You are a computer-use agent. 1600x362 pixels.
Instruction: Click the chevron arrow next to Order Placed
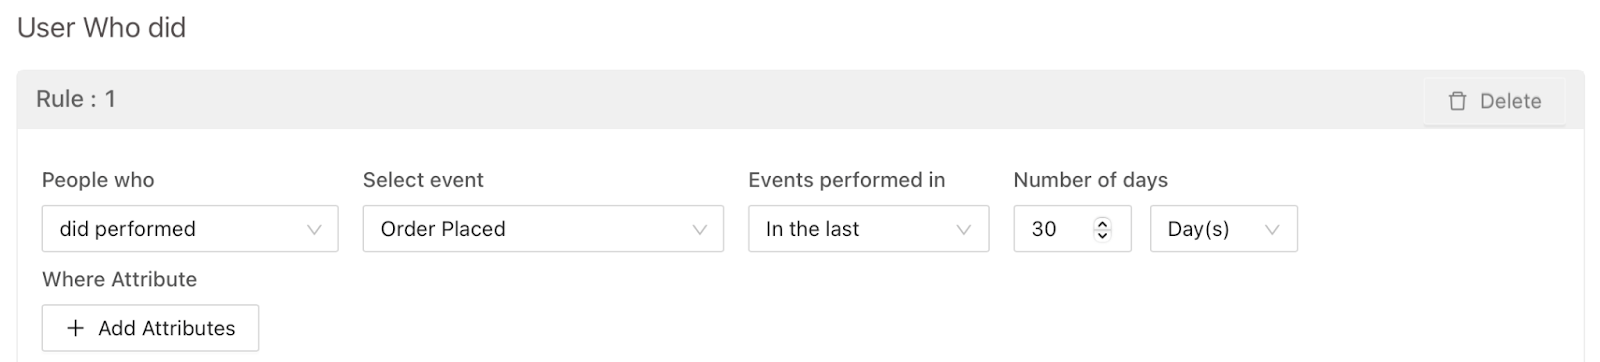699,229
